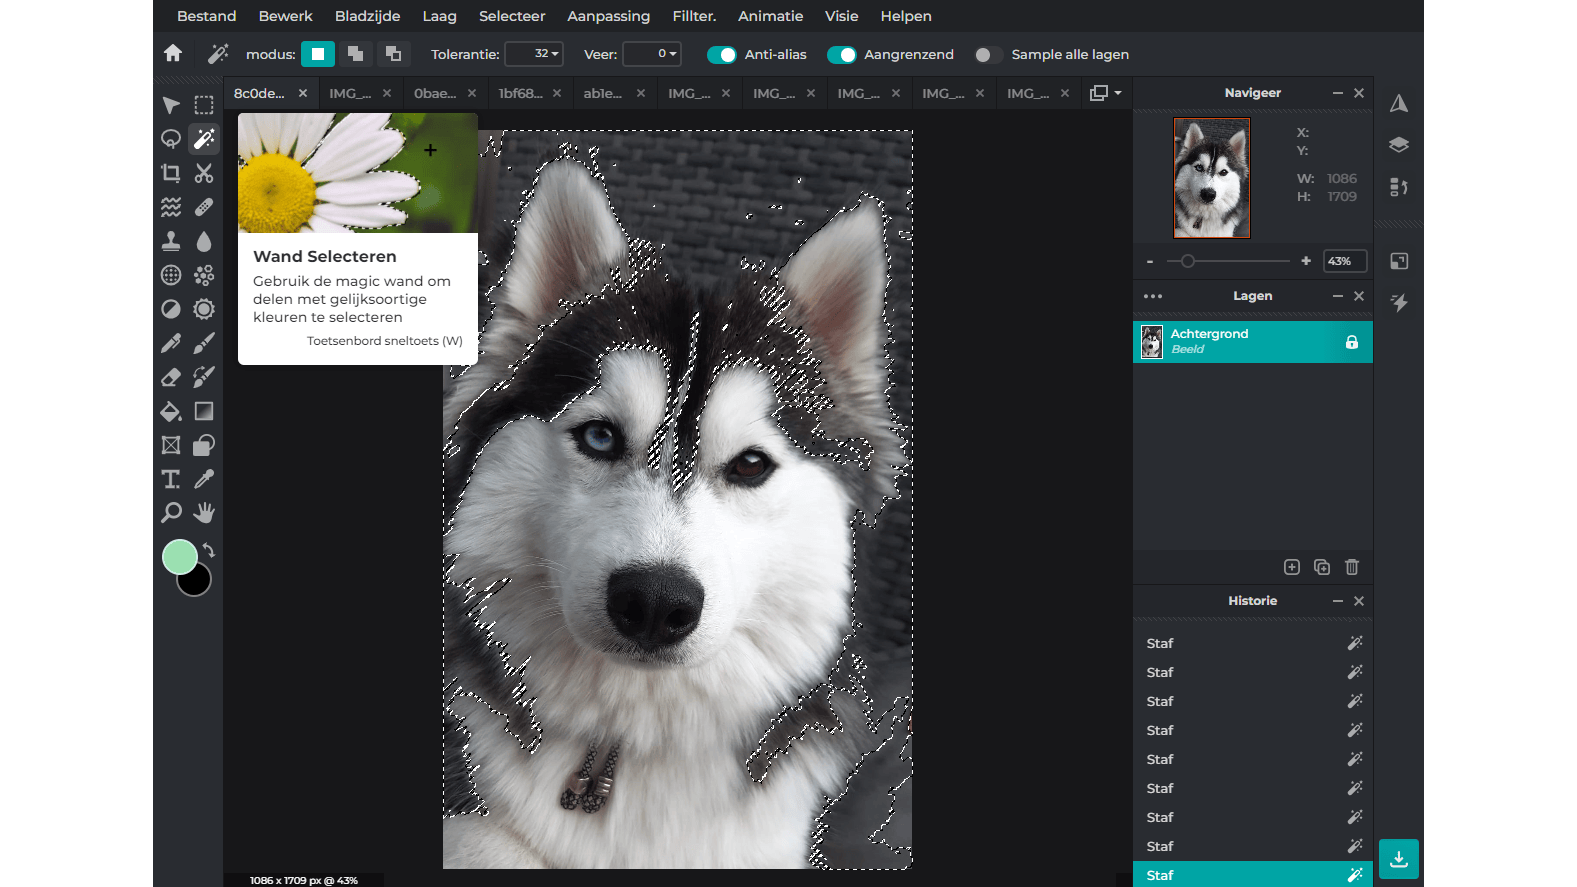Turn off the Aangrenzend toggle
This screenshot has height=887, width=1577.
[x=841, y=55]
